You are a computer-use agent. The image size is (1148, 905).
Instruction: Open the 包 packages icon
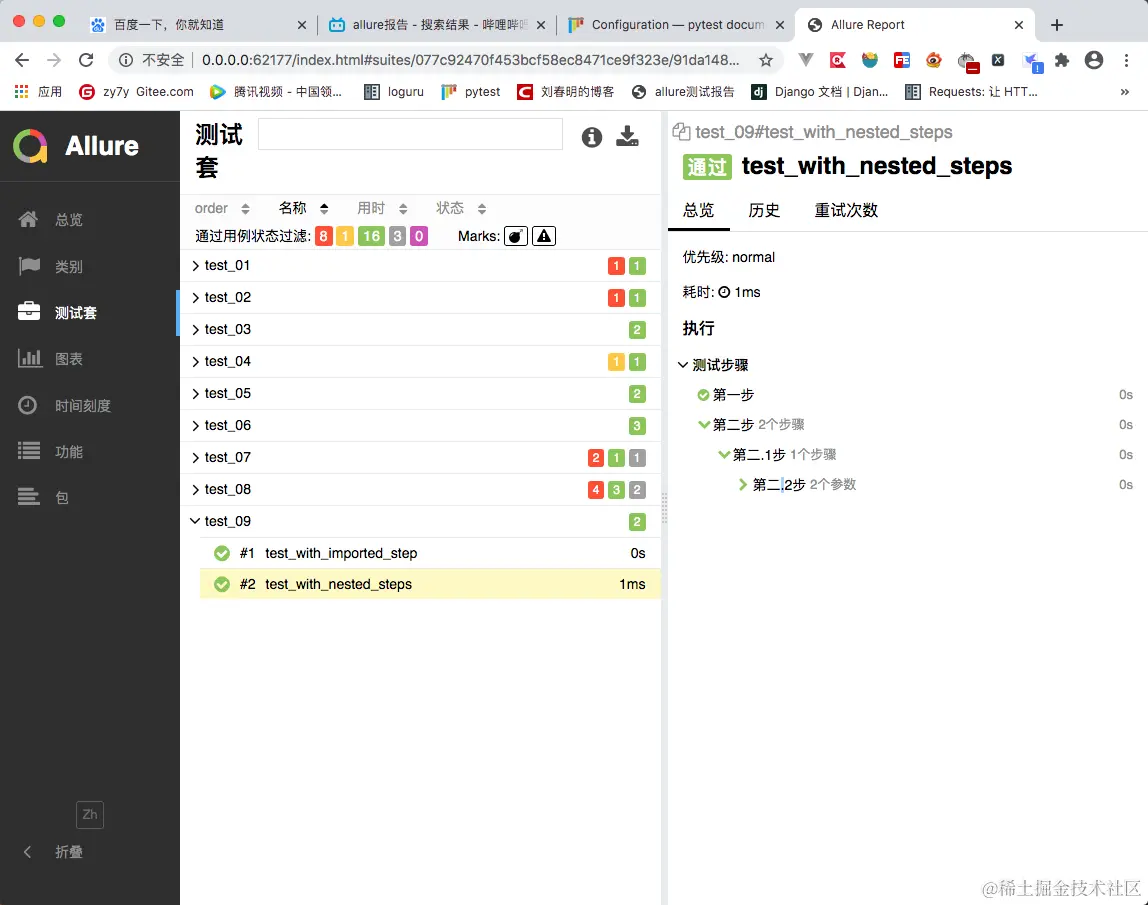click(29, 497)
